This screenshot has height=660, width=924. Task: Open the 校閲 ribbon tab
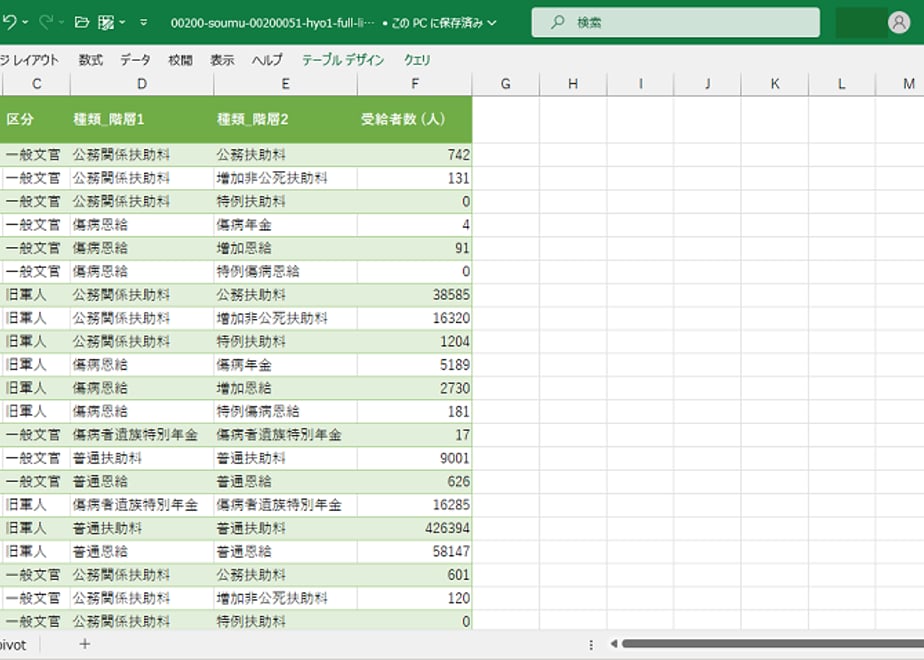180,60
